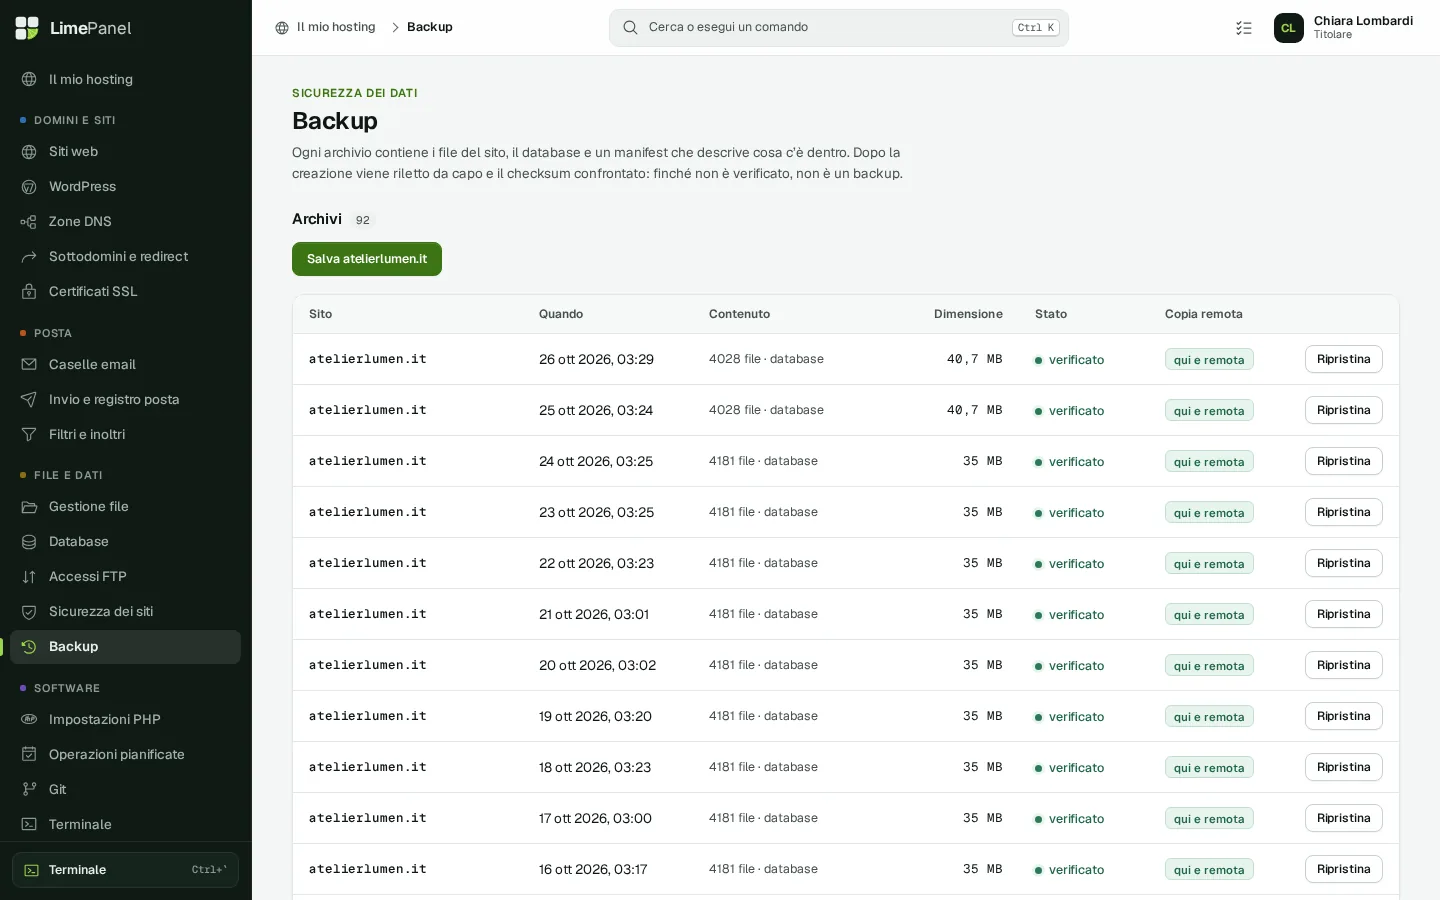Click the search magnifier icon
The width and height of the screenshot is (1440, 900).
click(630, 28)
